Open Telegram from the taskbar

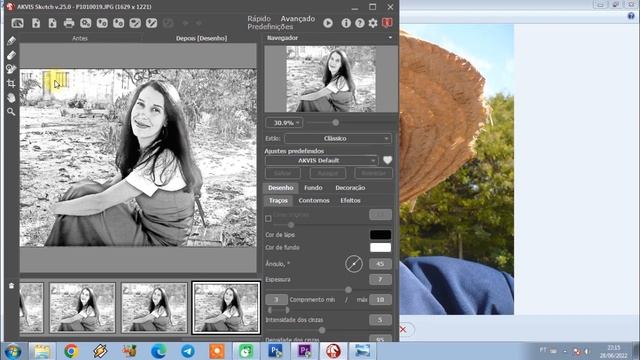pyautogui.click(x=188, y=351)
